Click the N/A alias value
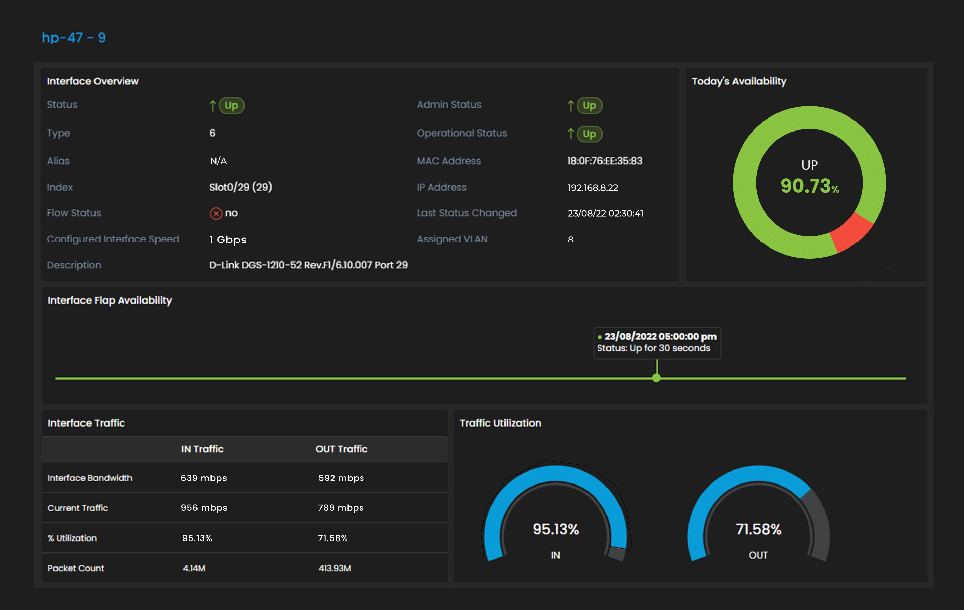The image size is (964, 610). (x=218, y=161)
